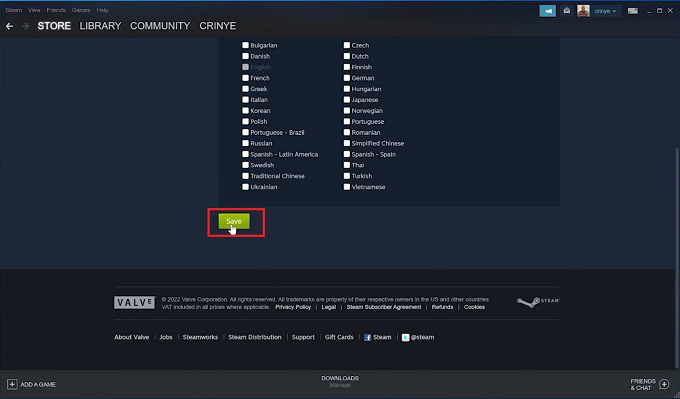The width and height of the screenshot is (680, 399).
Task: Check the Portuguese language box
Action: [x=347, y=121]
